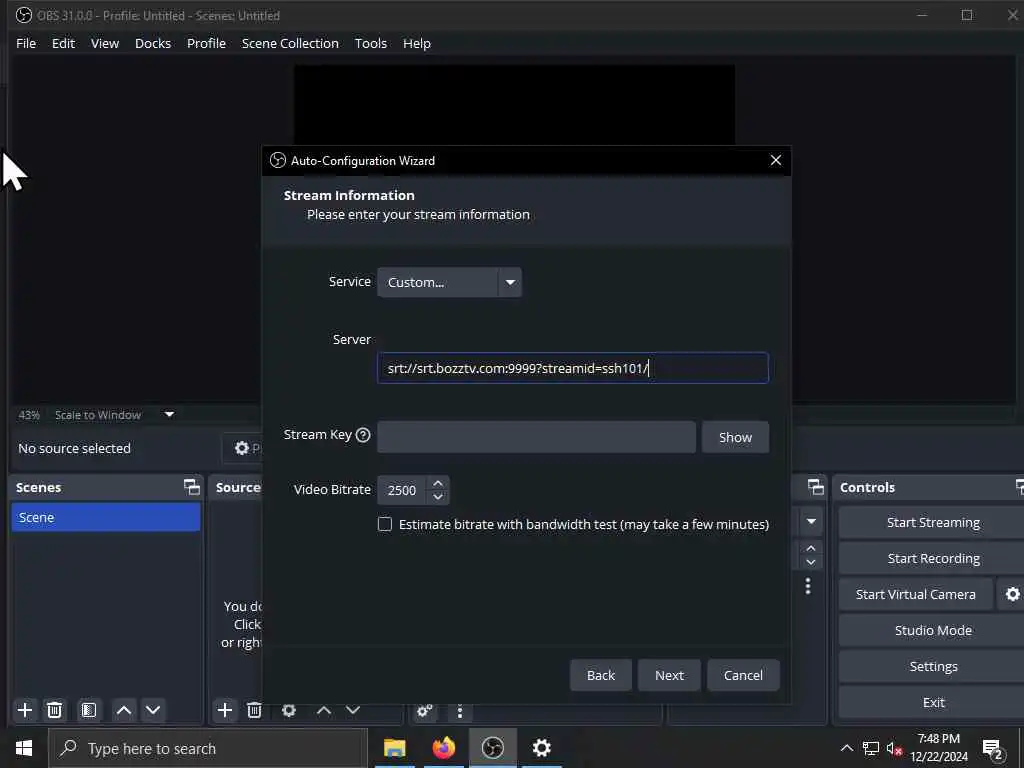Enable estimate bitrate with bandwidth test
The height and width of the screenshot is (768, 1024).
[x=385, y=524]
